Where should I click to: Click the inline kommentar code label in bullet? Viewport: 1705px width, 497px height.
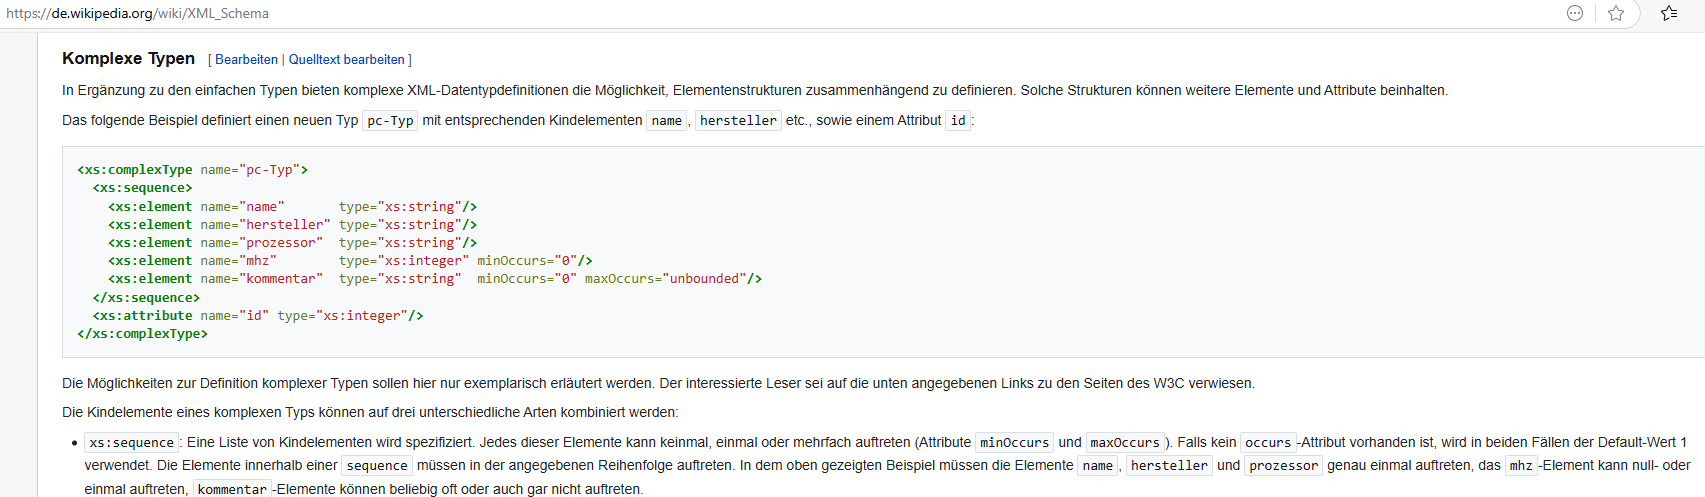pyautogui.click(x=232, y=489)
